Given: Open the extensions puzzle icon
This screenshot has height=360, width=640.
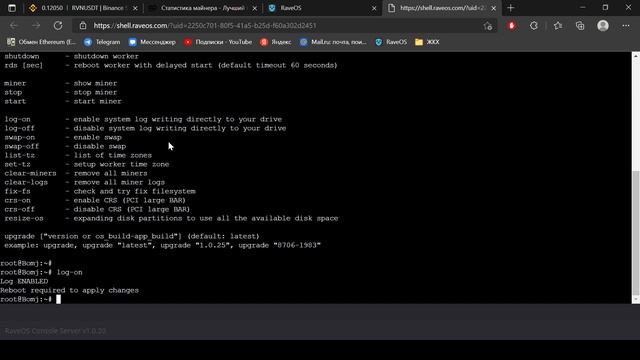Looking at the screenshot, I should pos(534,26).
